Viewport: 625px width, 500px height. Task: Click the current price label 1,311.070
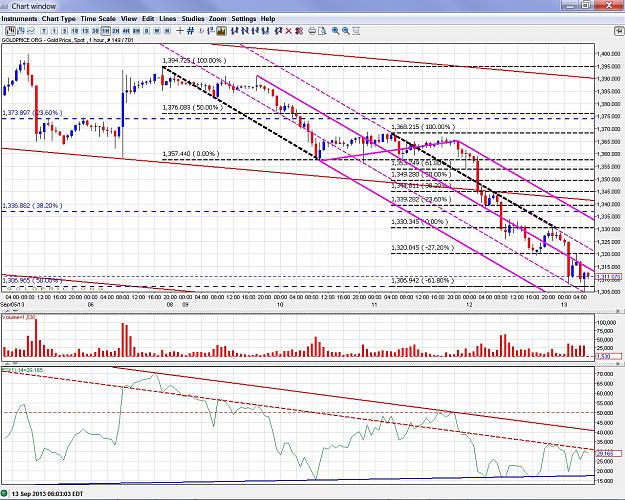[608, 276]
